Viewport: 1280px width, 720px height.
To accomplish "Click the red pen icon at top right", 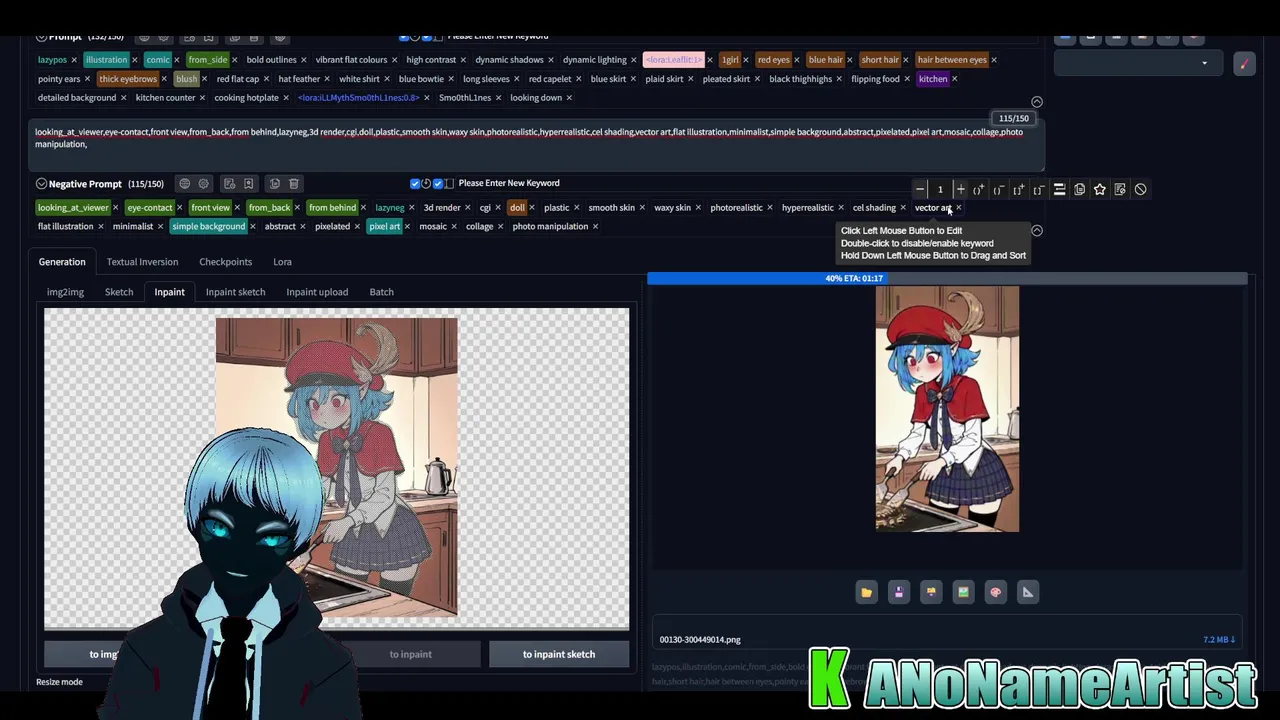I will coord(1244,63).
